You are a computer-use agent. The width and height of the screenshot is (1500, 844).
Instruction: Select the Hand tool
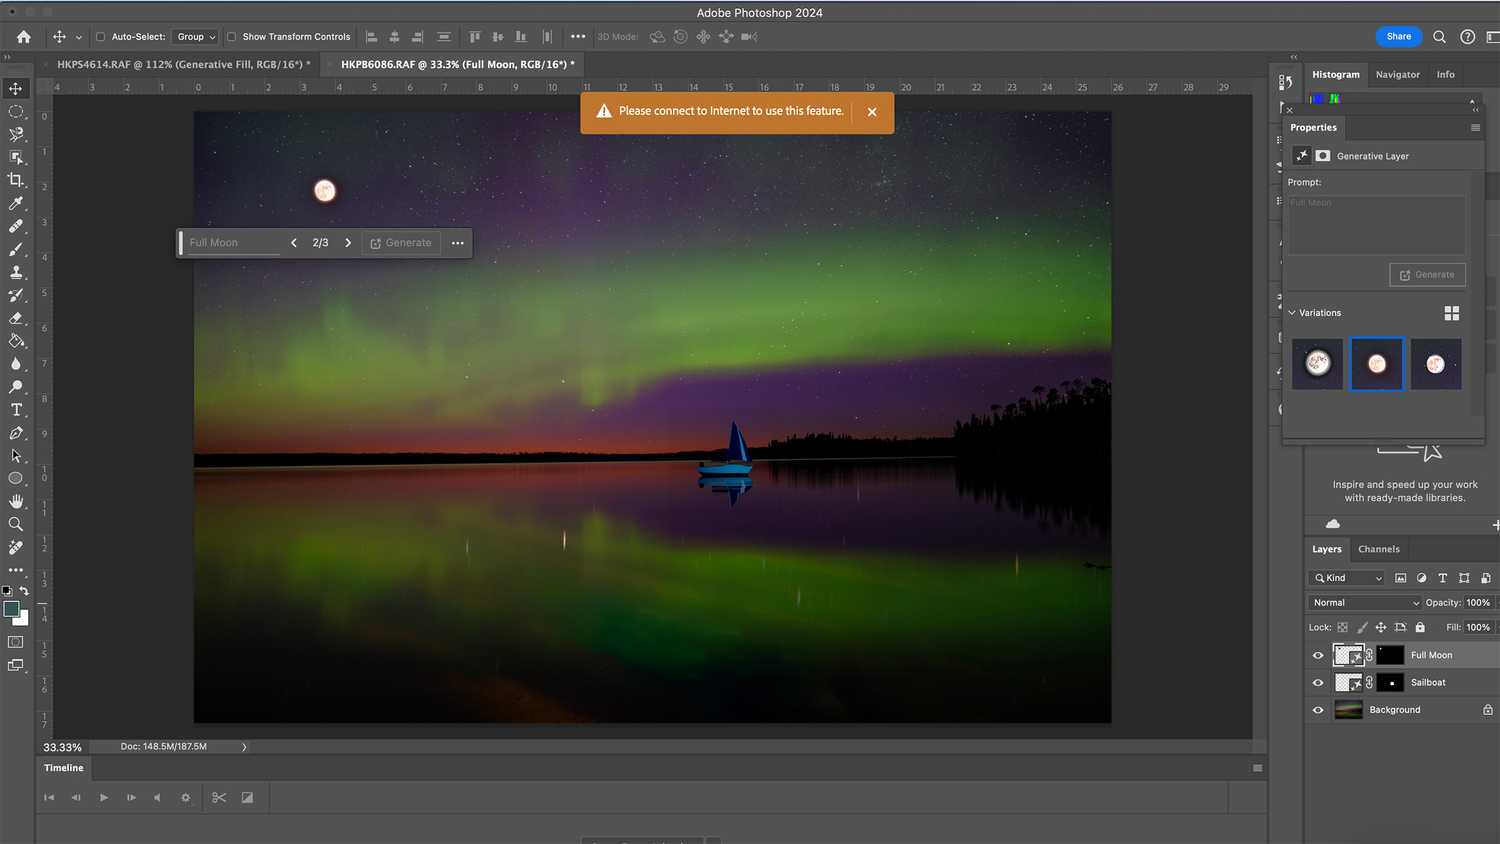(16, 501)
